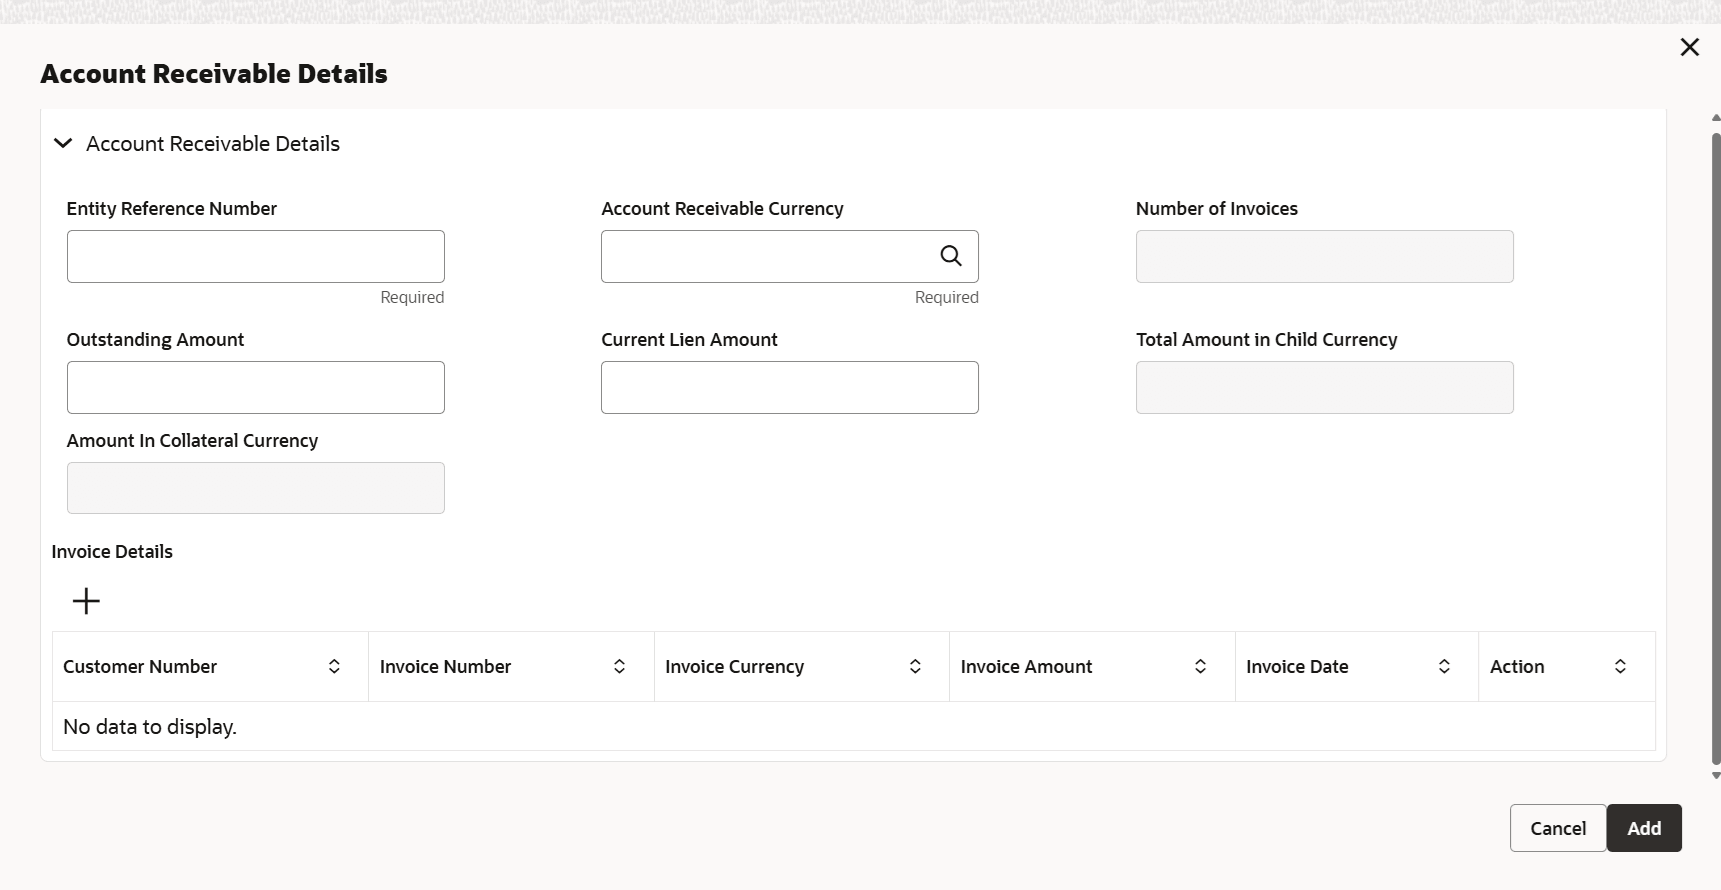Click the add invoice row plus icon
Screen dimensions: 1721x890
click(87, 601)
